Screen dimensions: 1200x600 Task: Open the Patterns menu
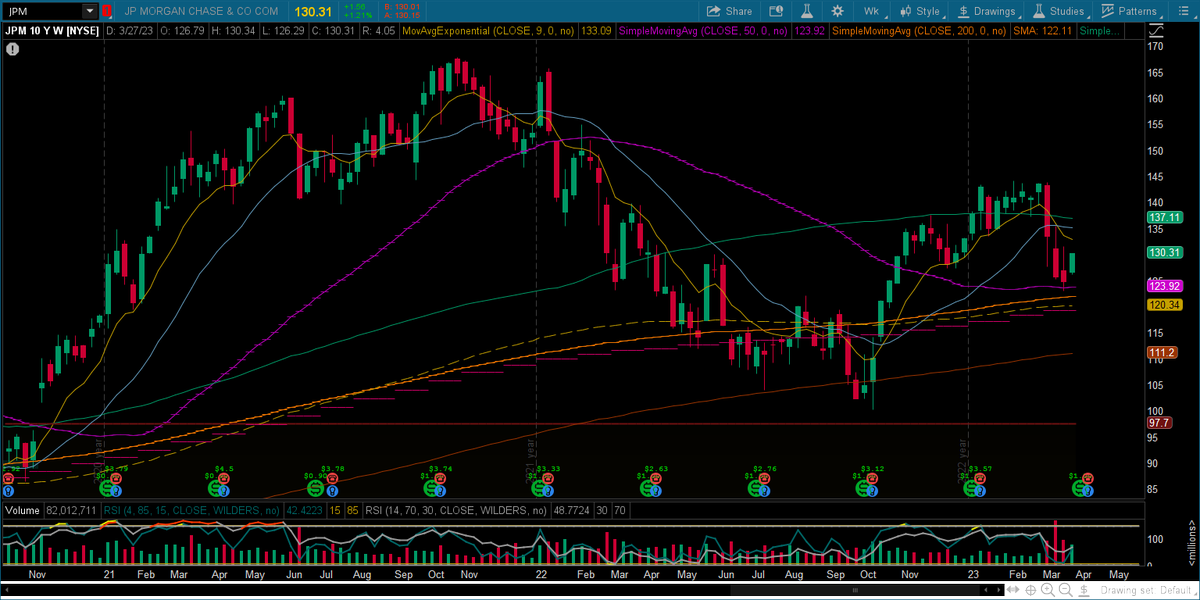(x=1129, y=11)
